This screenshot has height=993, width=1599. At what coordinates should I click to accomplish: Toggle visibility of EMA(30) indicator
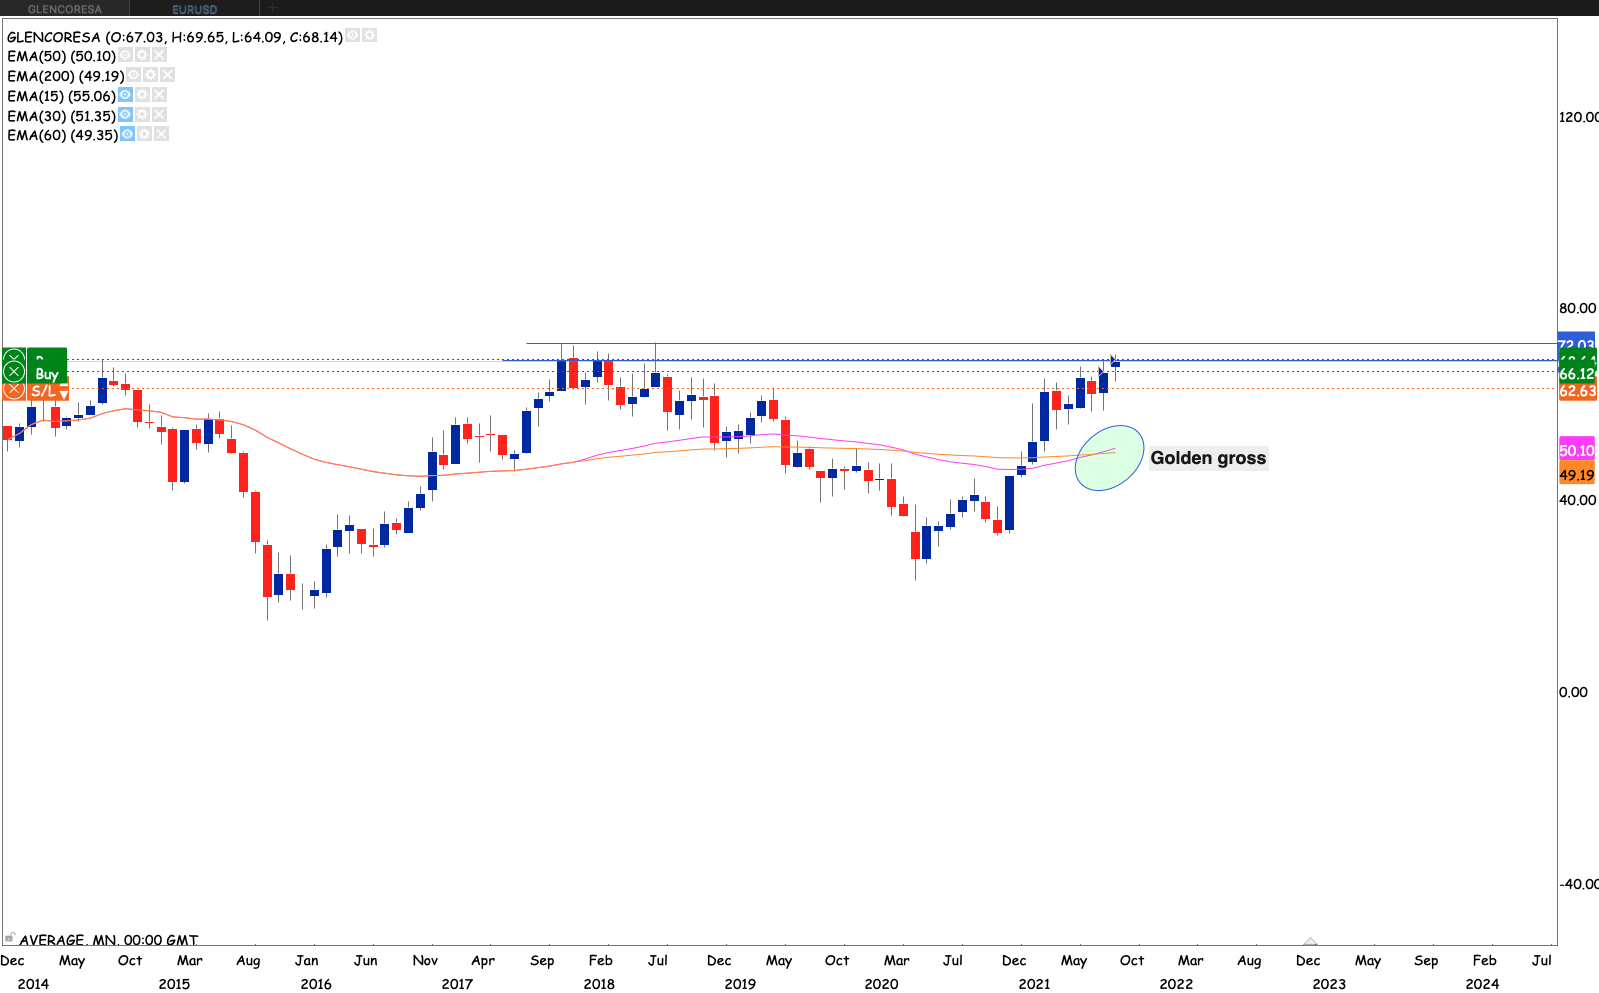pyautogui.click(x=125, y=115)
